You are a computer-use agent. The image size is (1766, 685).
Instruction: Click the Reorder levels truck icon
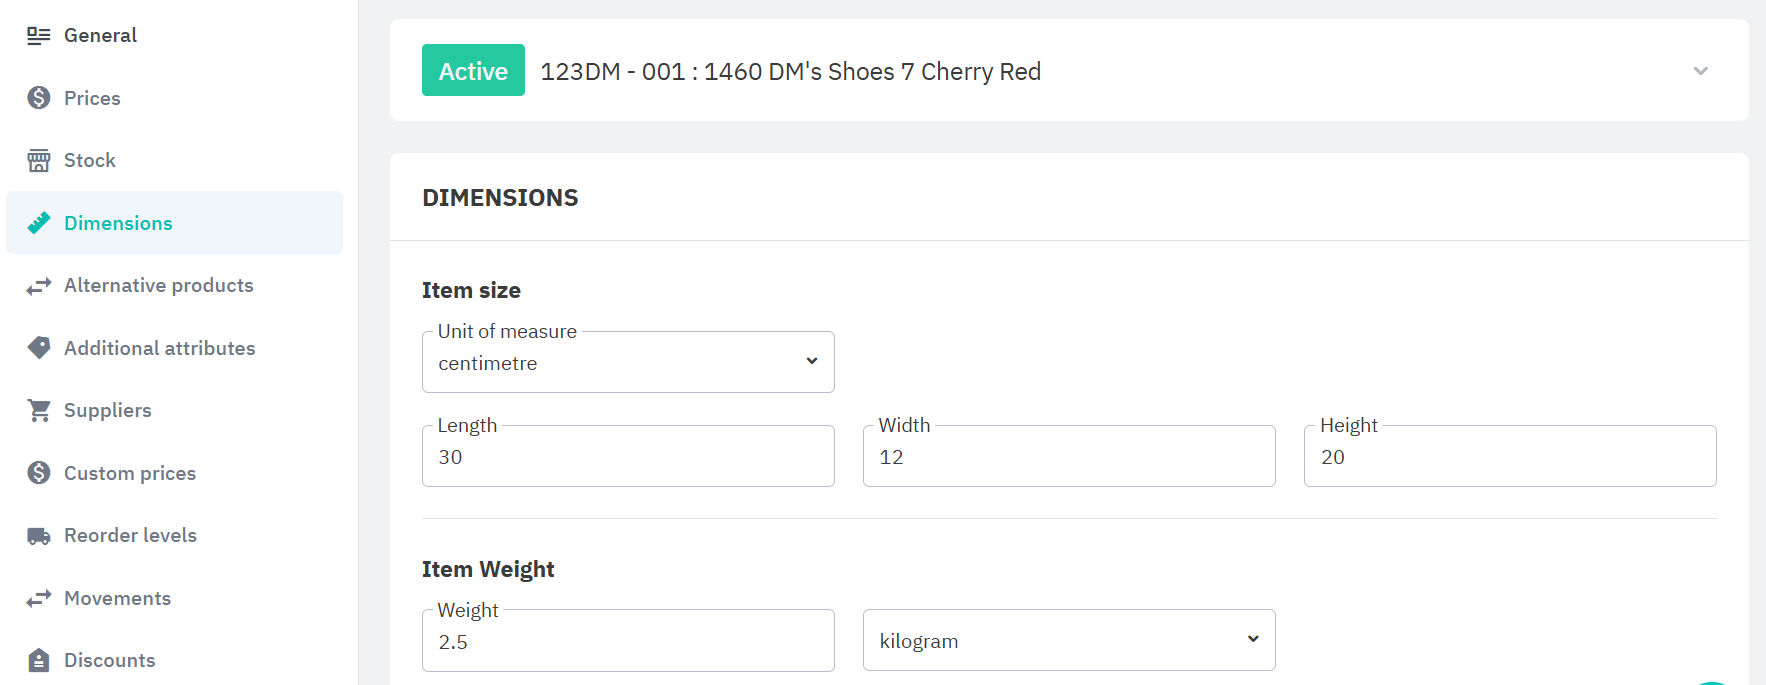39,536
